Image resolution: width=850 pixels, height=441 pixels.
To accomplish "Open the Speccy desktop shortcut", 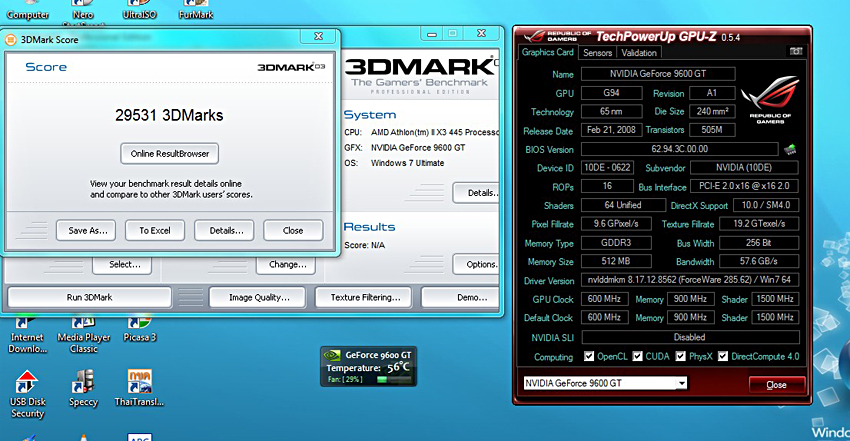I will [83, 388].
